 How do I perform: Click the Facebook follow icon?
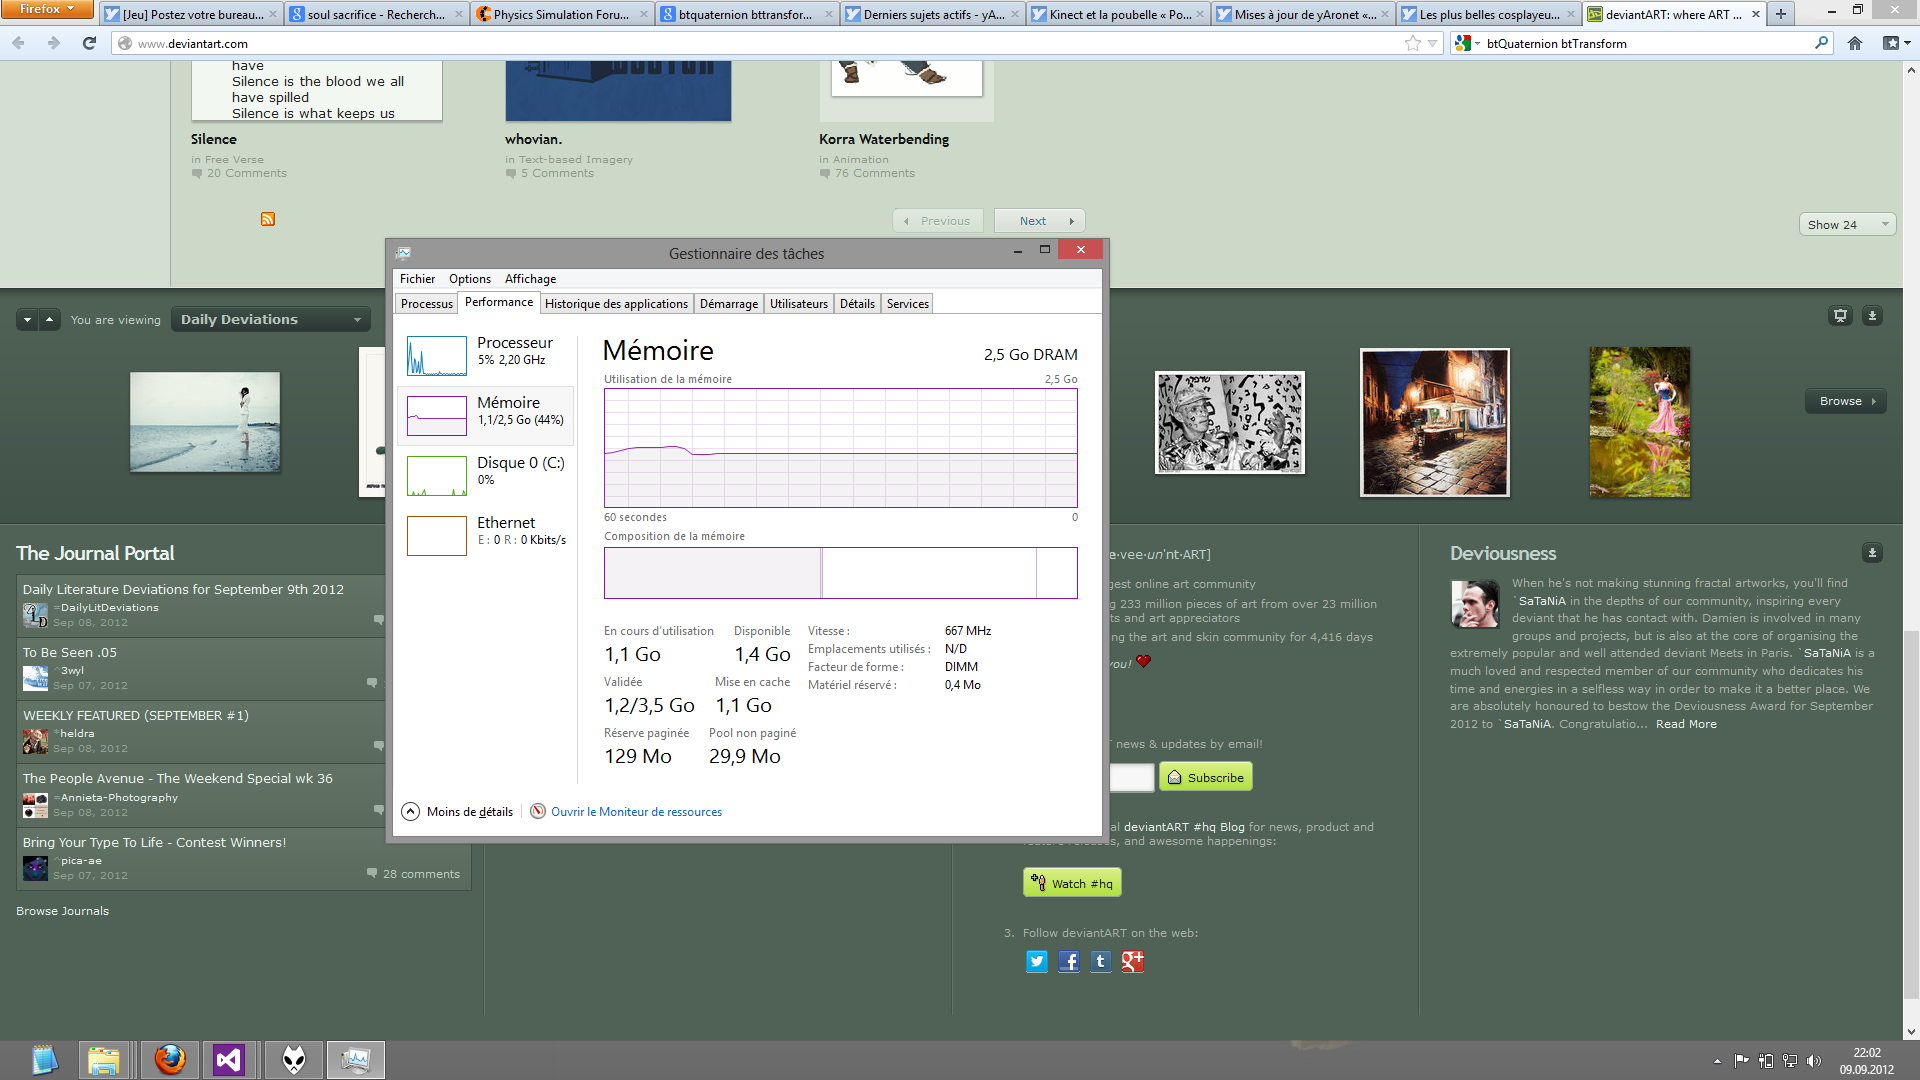[1069, 961]
